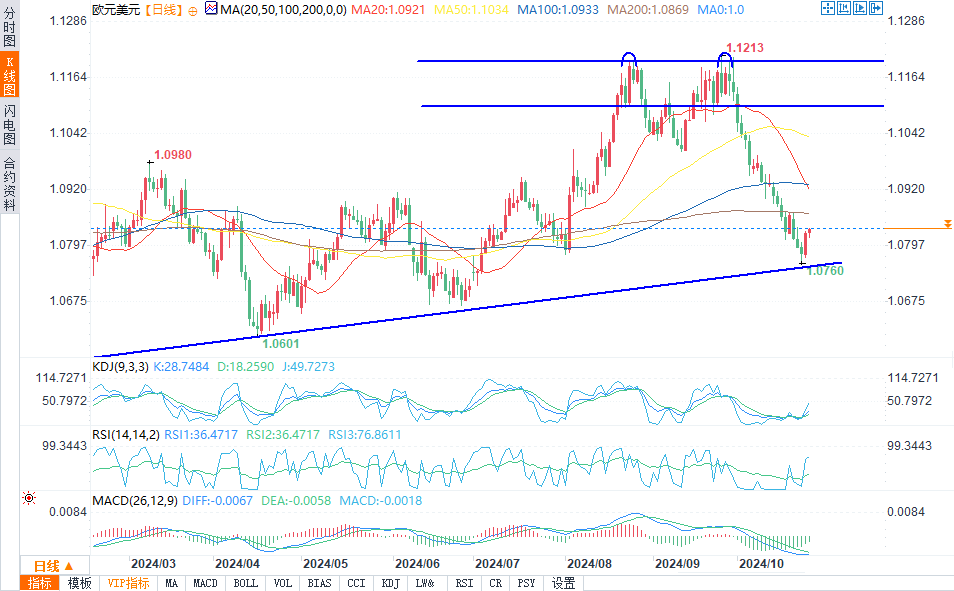Click the orange circle icon beside 日线 title
The width and height of the screenshot is (954, 591).
tap(193, 11)
